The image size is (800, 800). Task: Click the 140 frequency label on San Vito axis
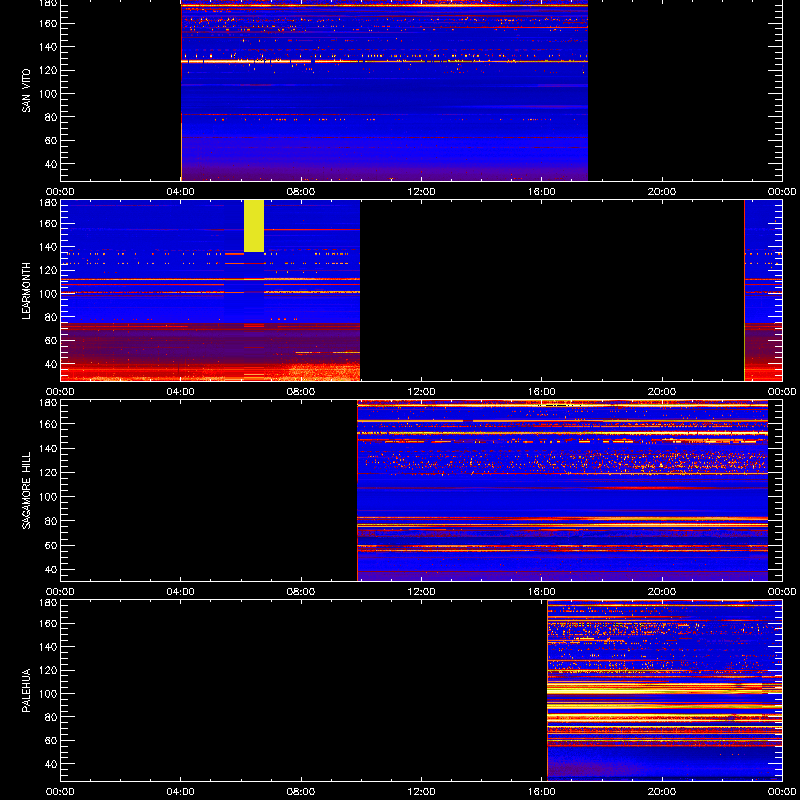(48, 47)
